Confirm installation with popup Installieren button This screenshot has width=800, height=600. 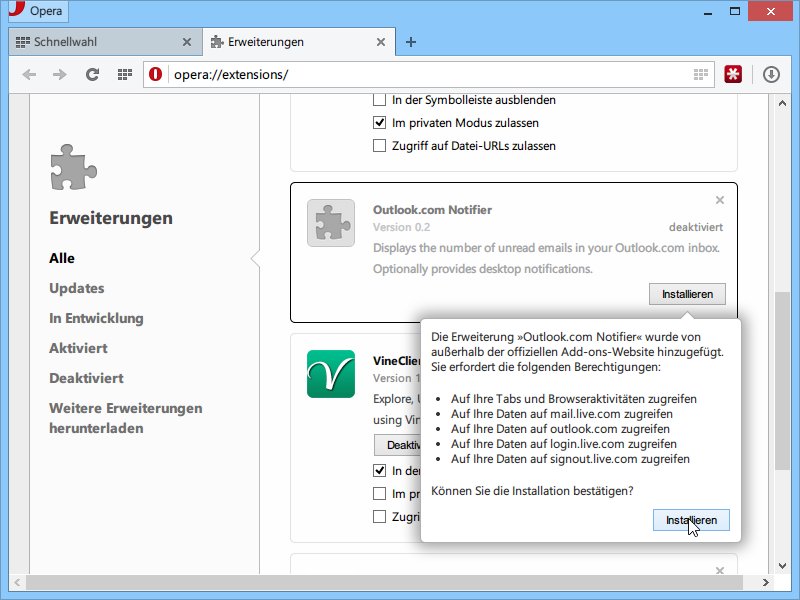pos(691,520)
